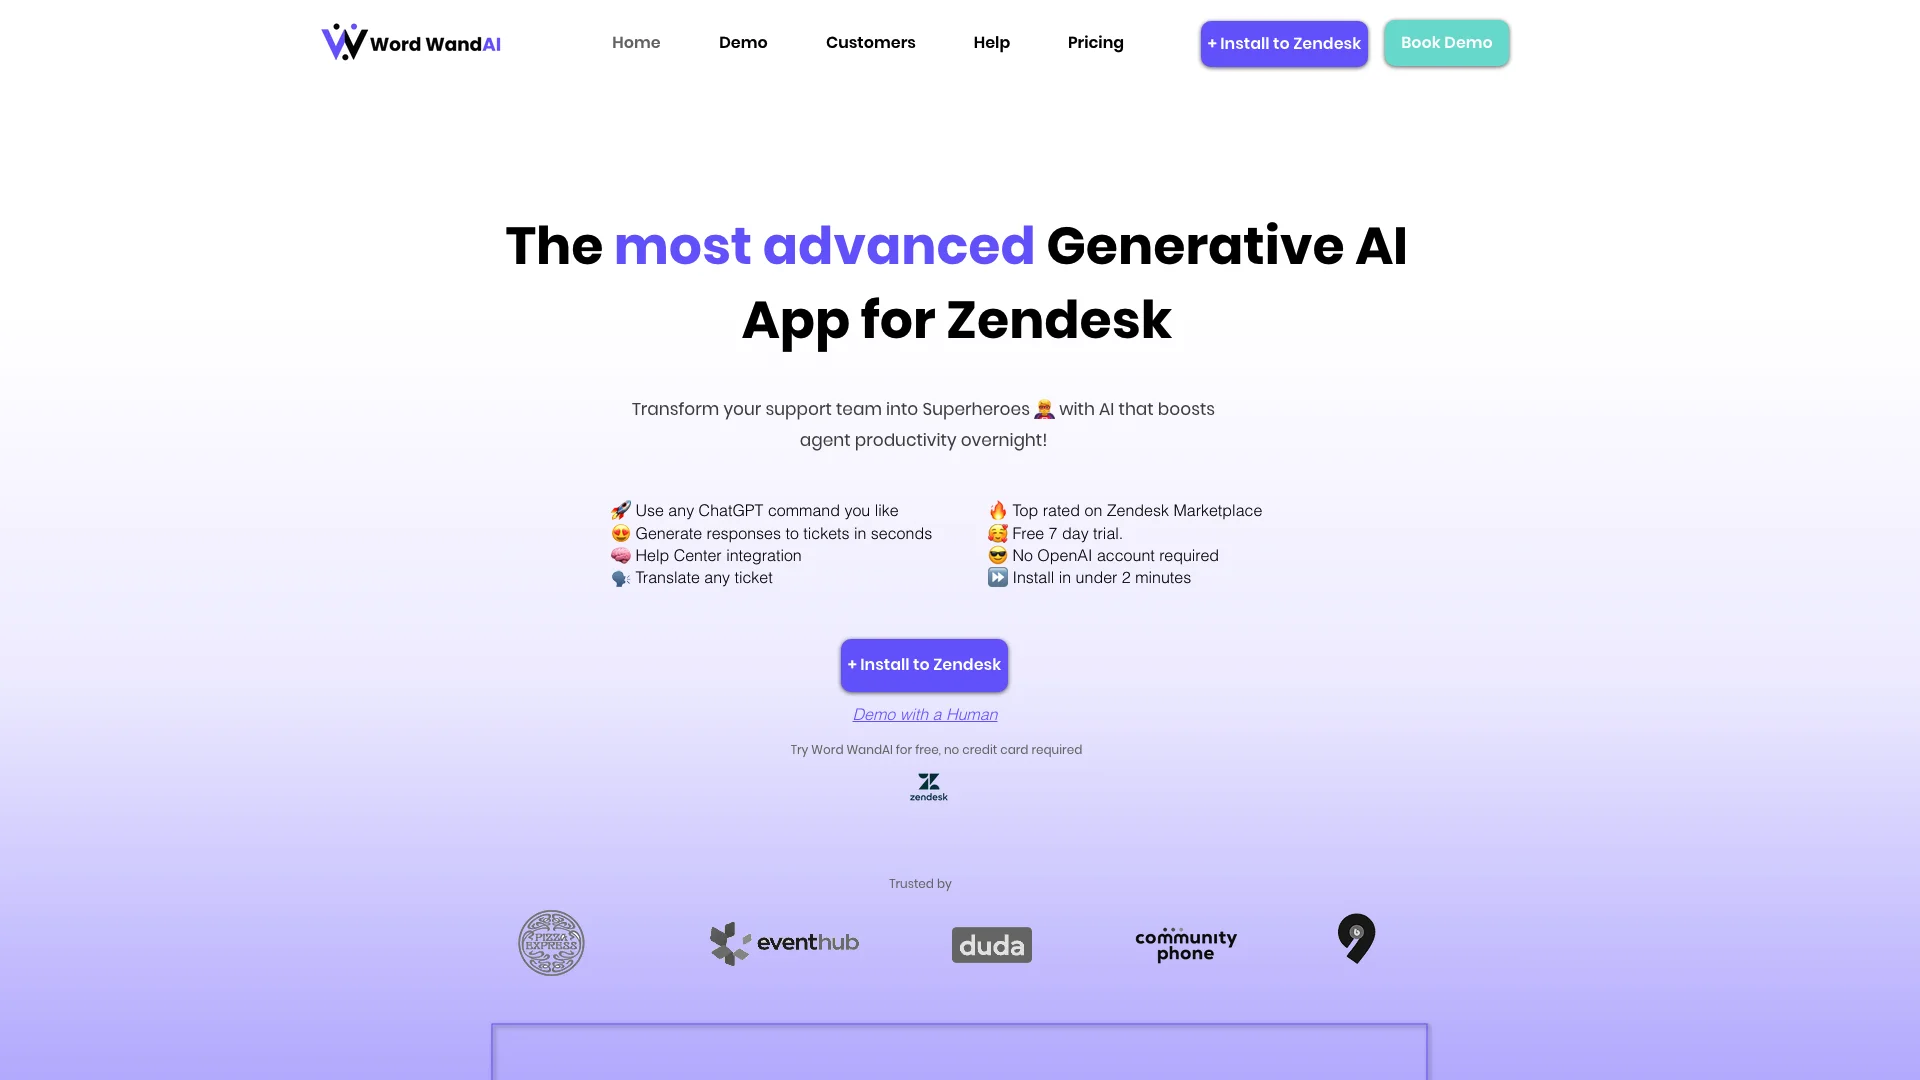The image size is (1920, 1080).
Task: Click the rocket emoji feature icon
Action: click(620, 510)
